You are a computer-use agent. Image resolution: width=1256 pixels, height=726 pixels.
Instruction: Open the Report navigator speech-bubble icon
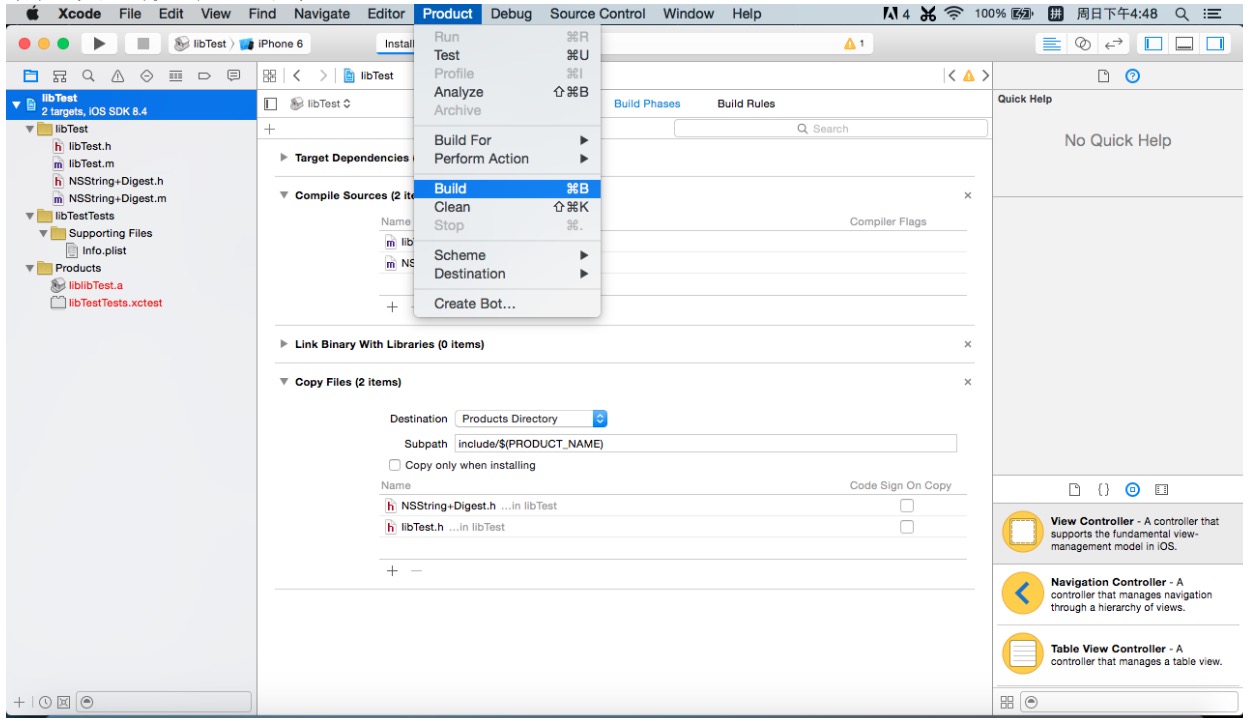tap(234, 75)
